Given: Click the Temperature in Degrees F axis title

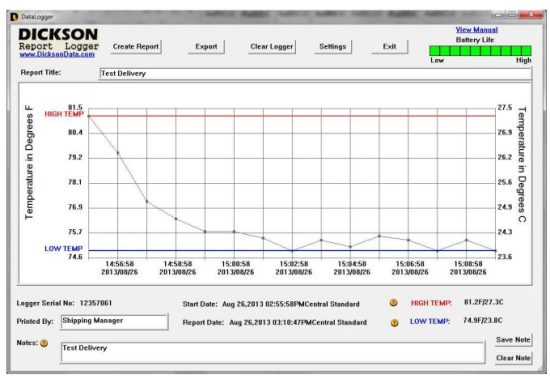Looking at the screenshot, I should 29,162.
